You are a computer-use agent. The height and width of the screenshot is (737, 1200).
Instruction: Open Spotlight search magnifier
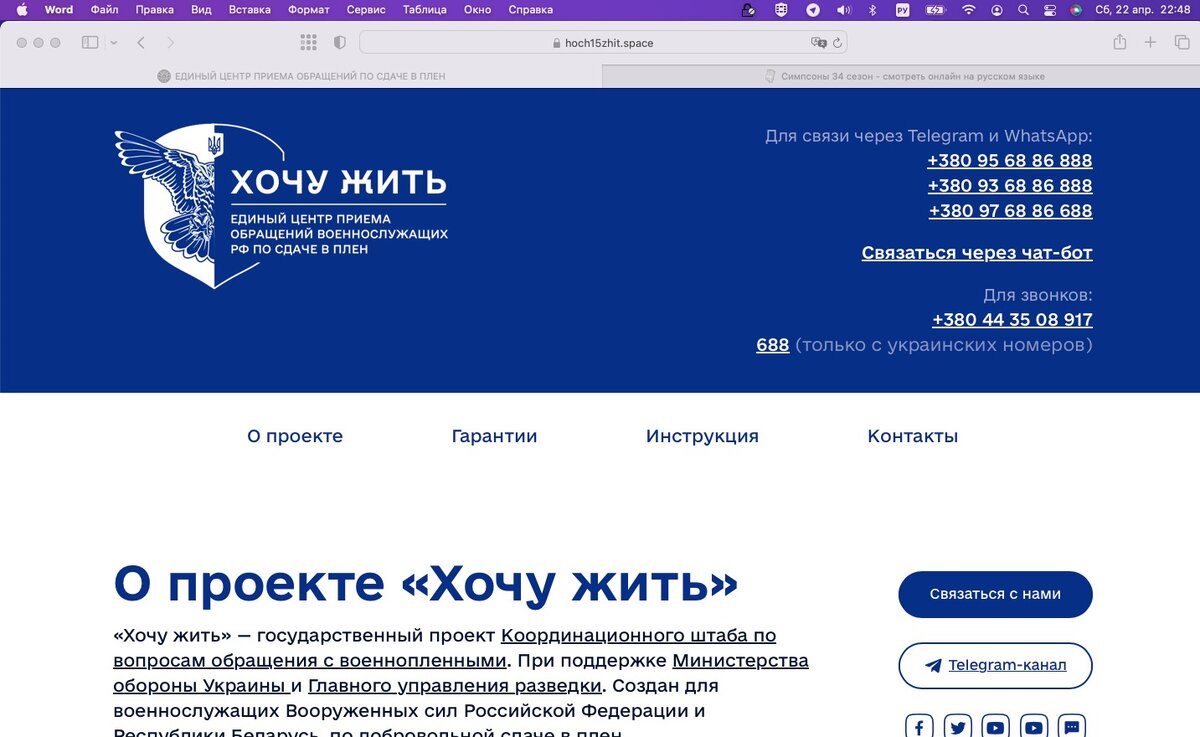click(x=1023, y=10)
